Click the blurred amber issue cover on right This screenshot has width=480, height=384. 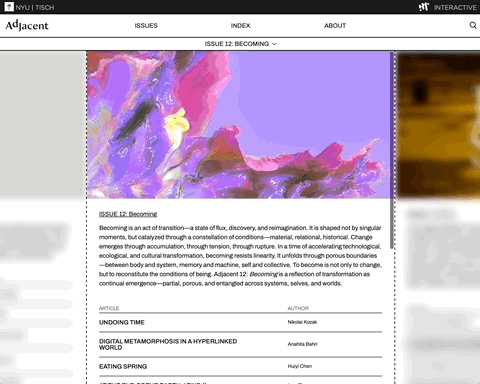click(x=439, y=126)
